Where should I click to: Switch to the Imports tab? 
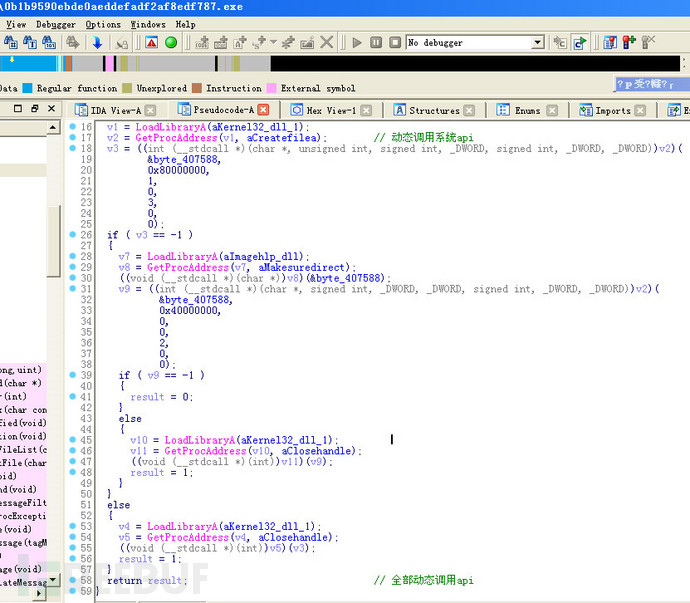pos(613,110)
